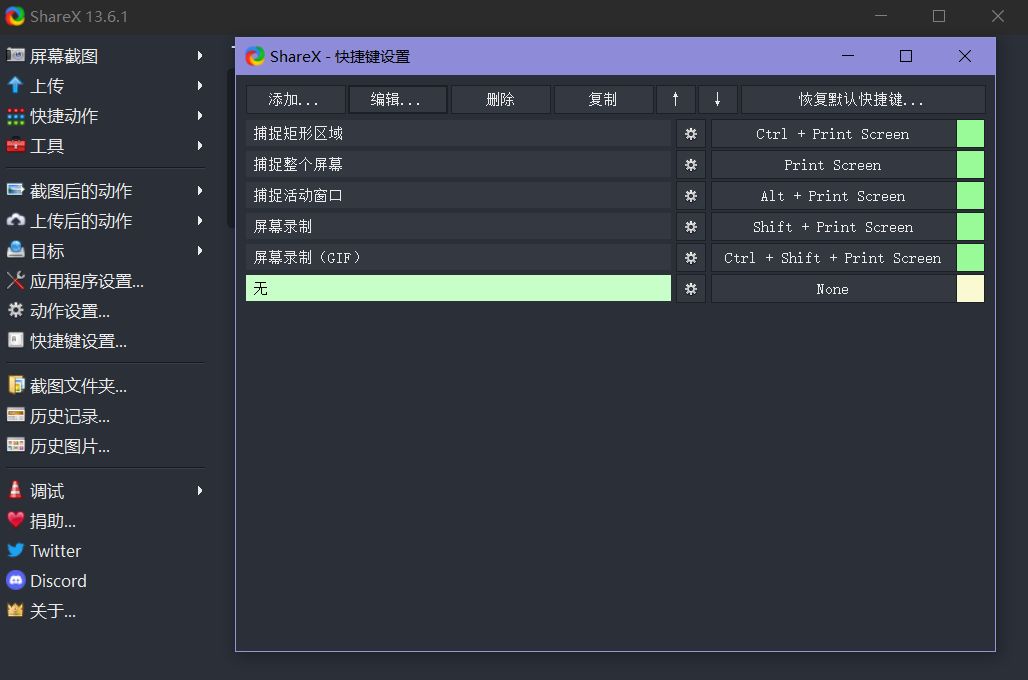The height and width of the screenshot is (680, 1028).
Task: Toggle green status box for Ctrl + Print Screen
Action: click(970, 134)
